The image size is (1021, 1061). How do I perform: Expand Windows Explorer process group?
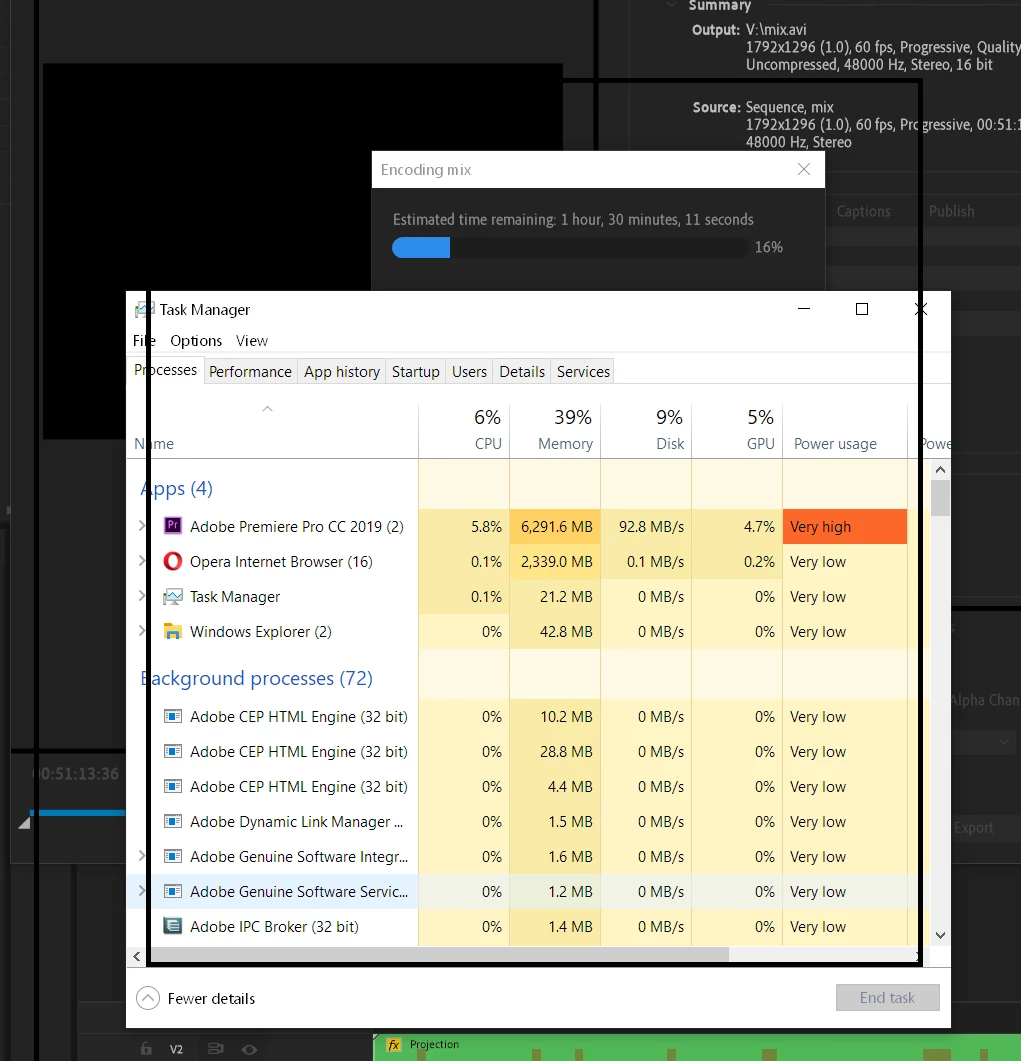[141, 631]
